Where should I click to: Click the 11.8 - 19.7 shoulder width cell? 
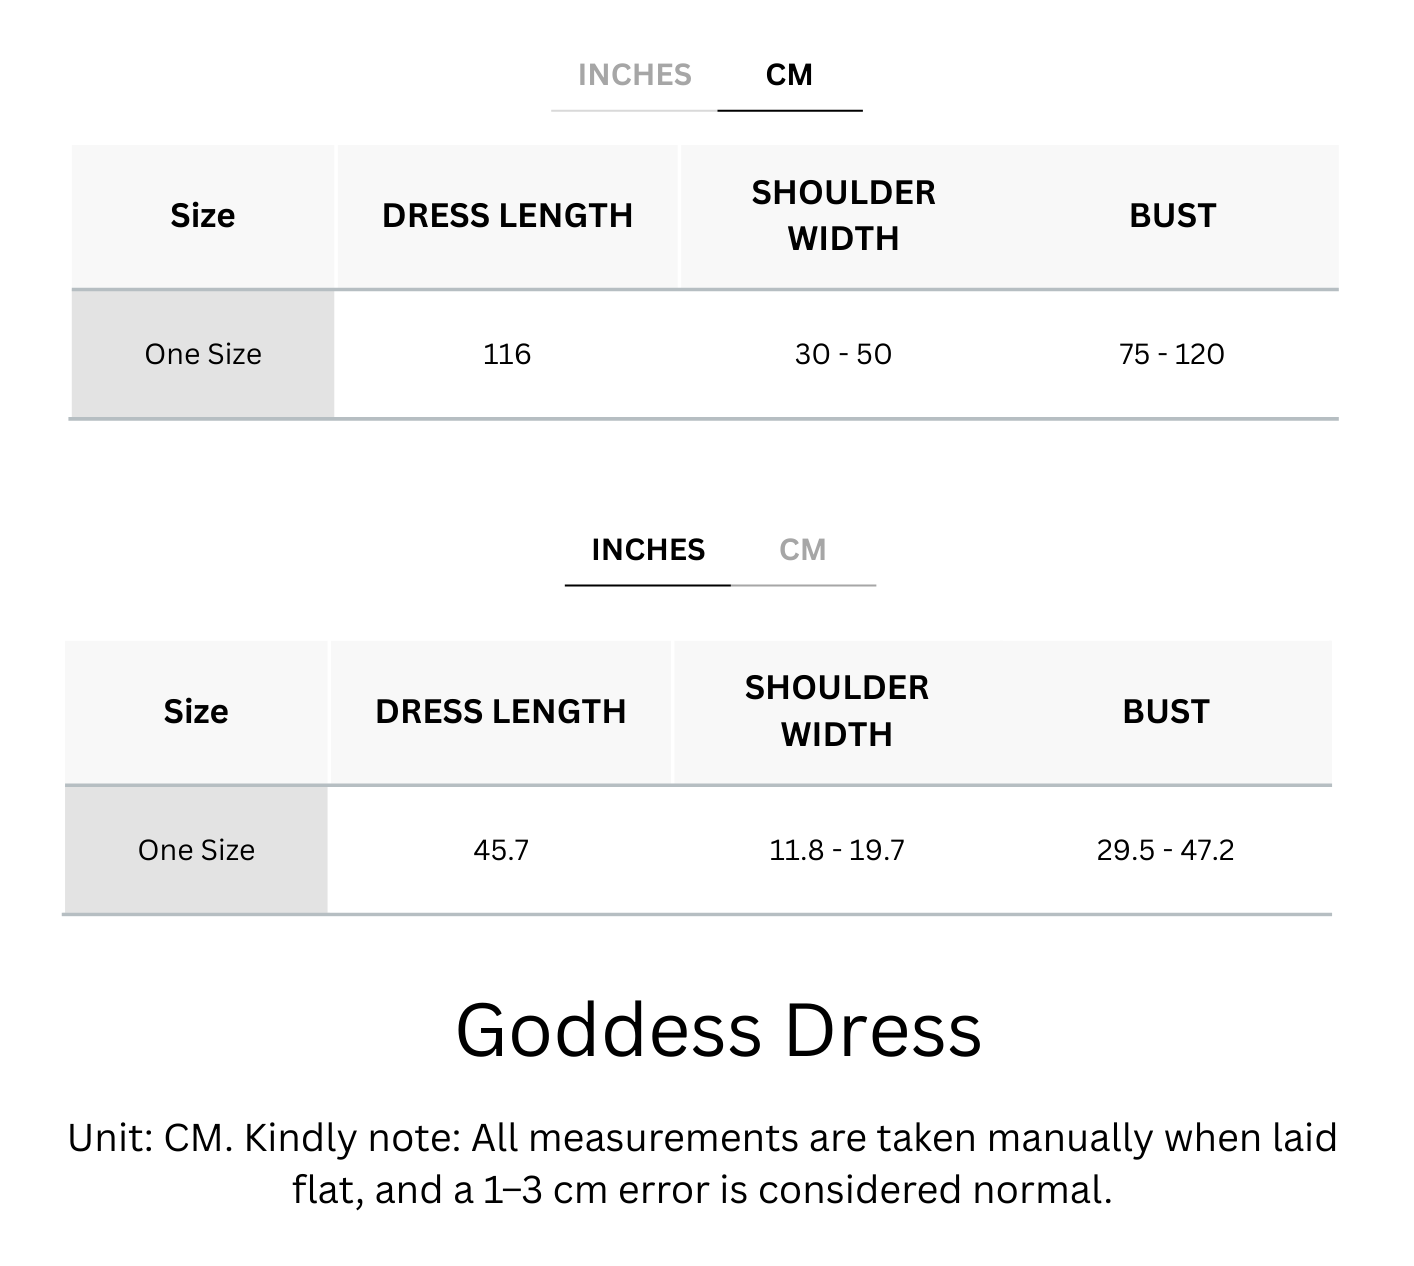coord(837,850)
